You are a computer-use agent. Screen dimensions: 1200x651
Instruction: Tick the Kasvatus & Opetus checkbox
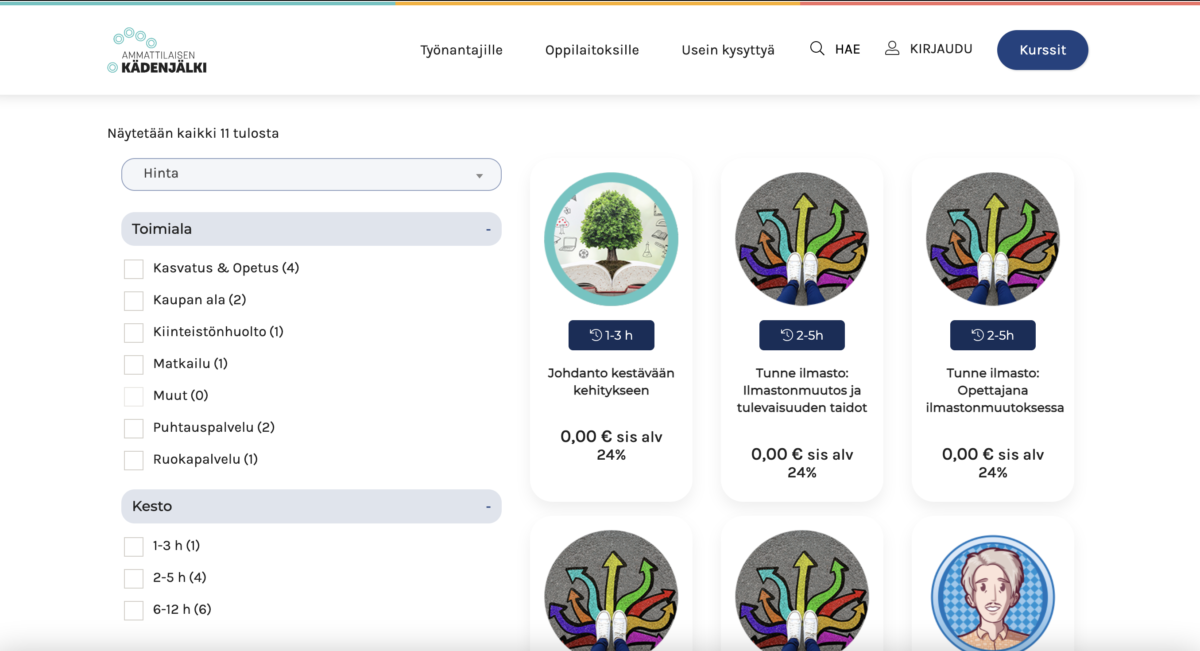tap(134, 269)
